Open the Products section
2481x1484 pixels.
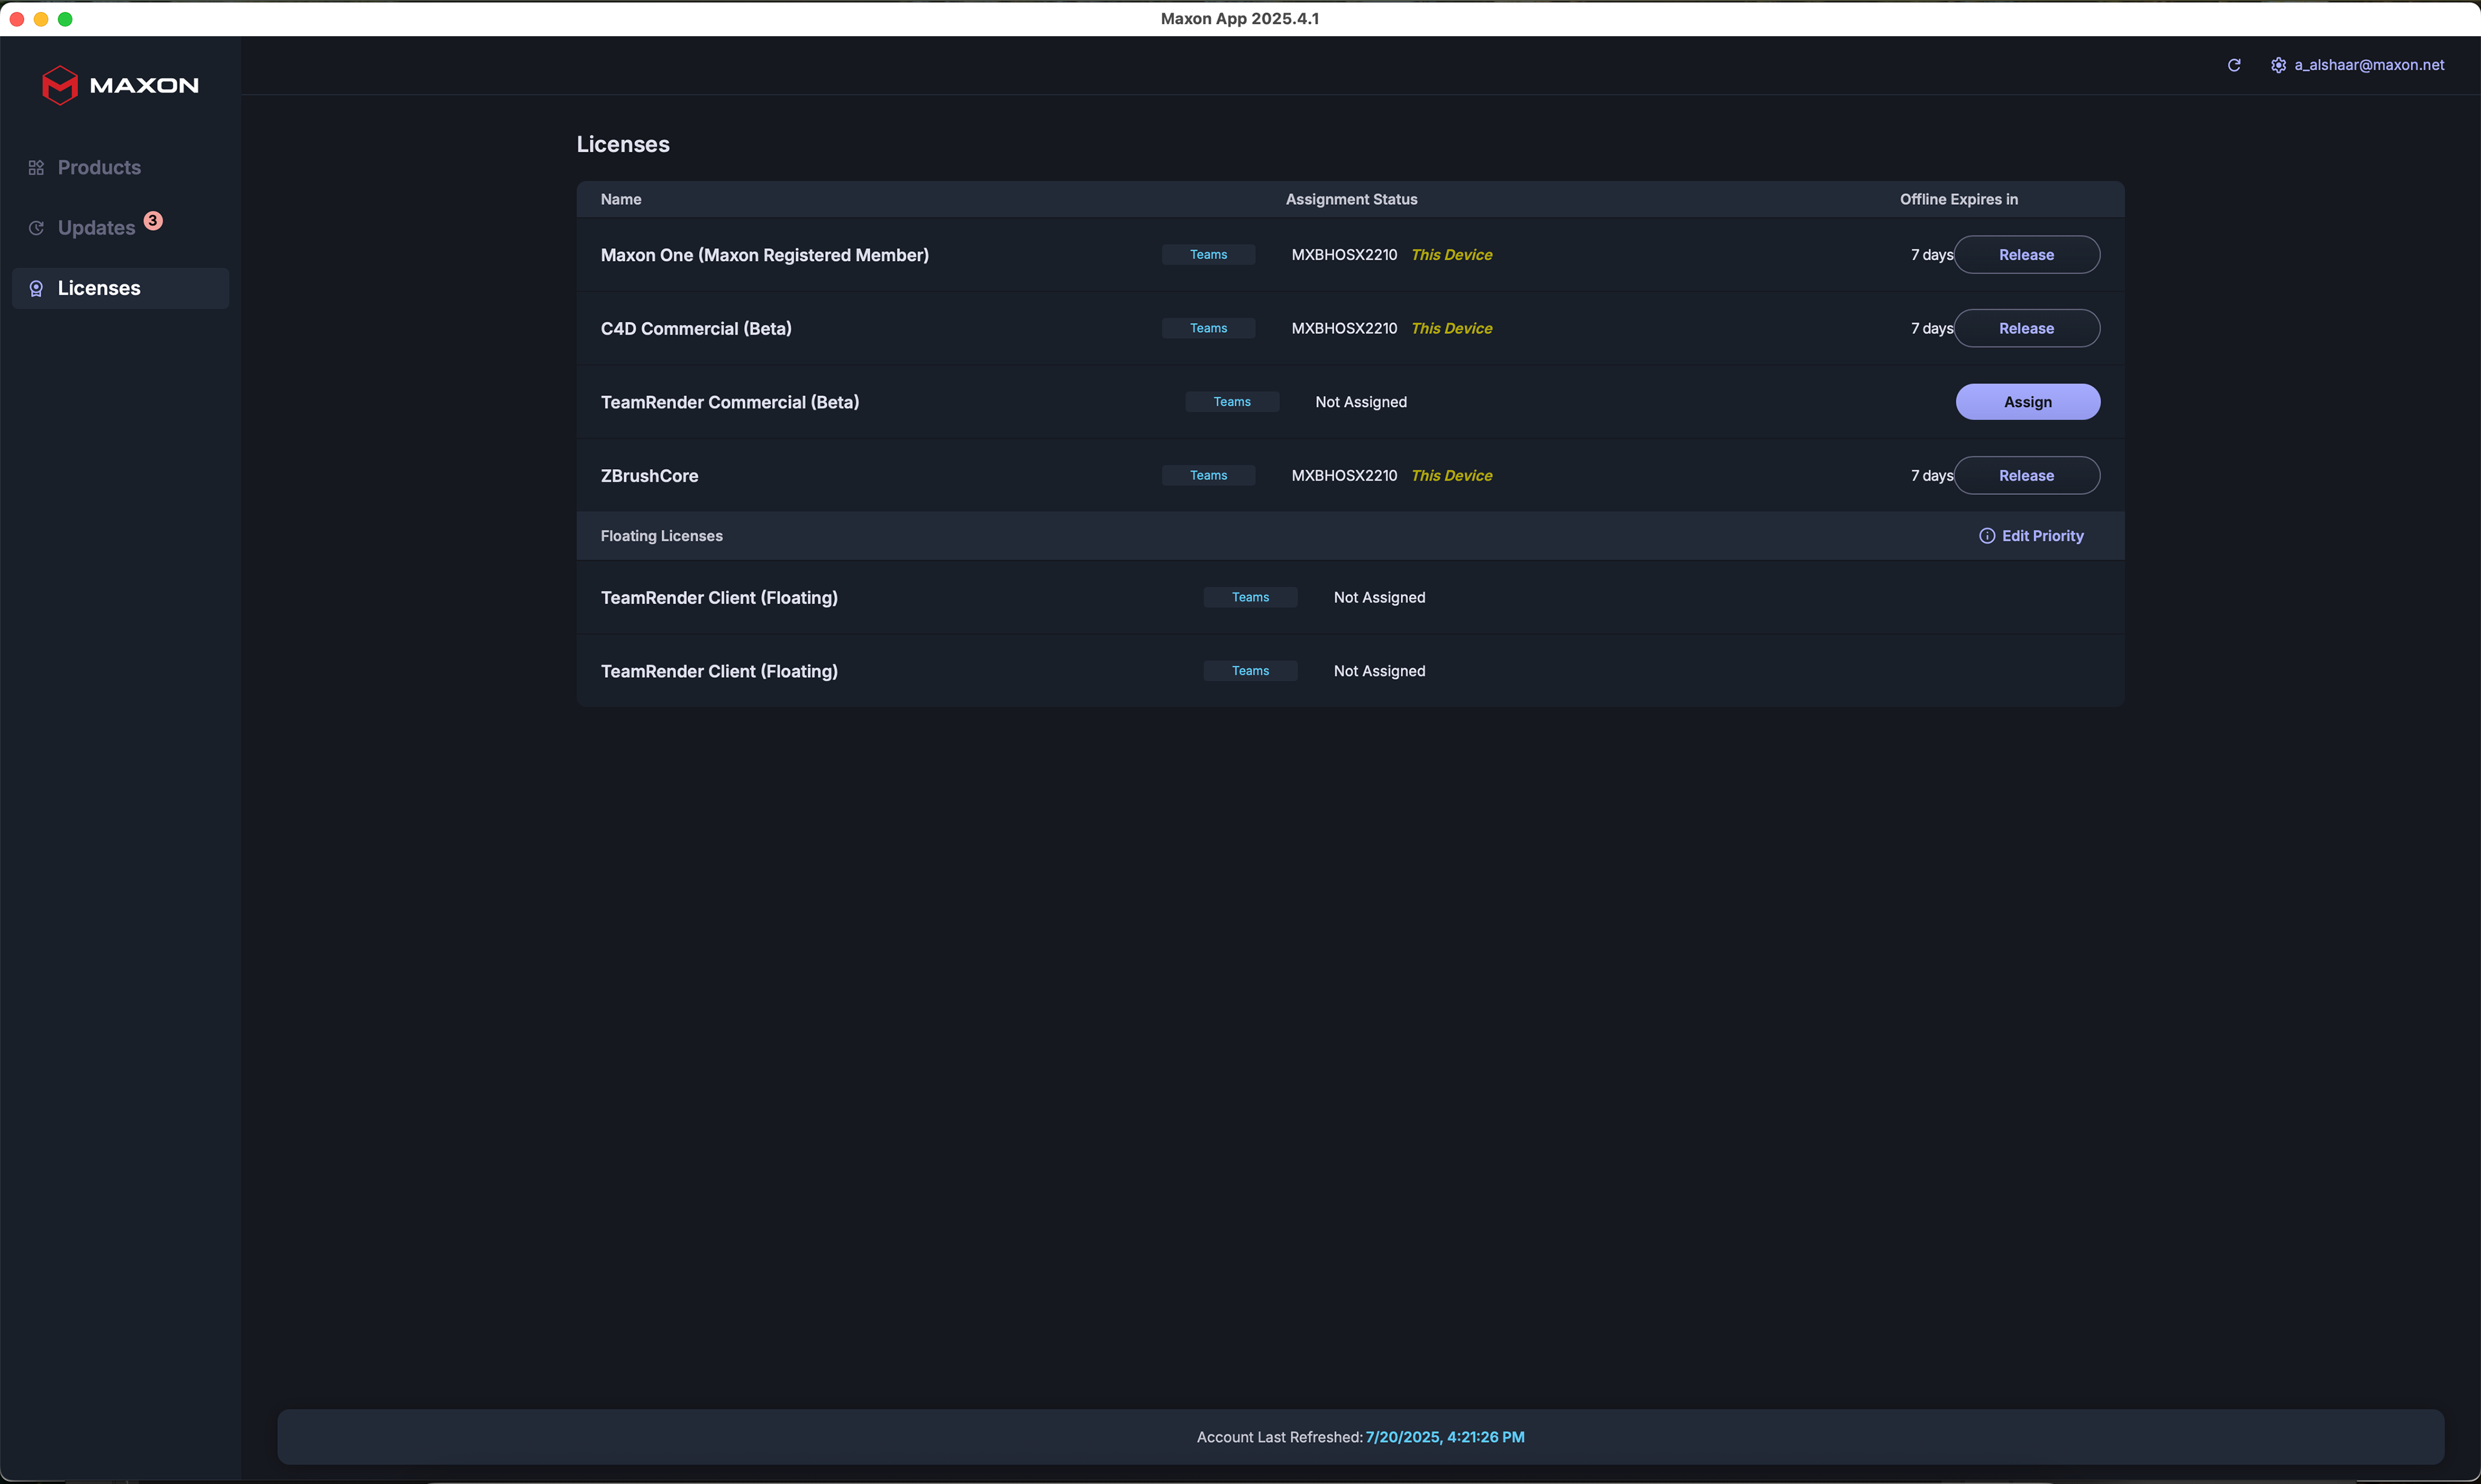pyautogui.click(x=120, y=168)
